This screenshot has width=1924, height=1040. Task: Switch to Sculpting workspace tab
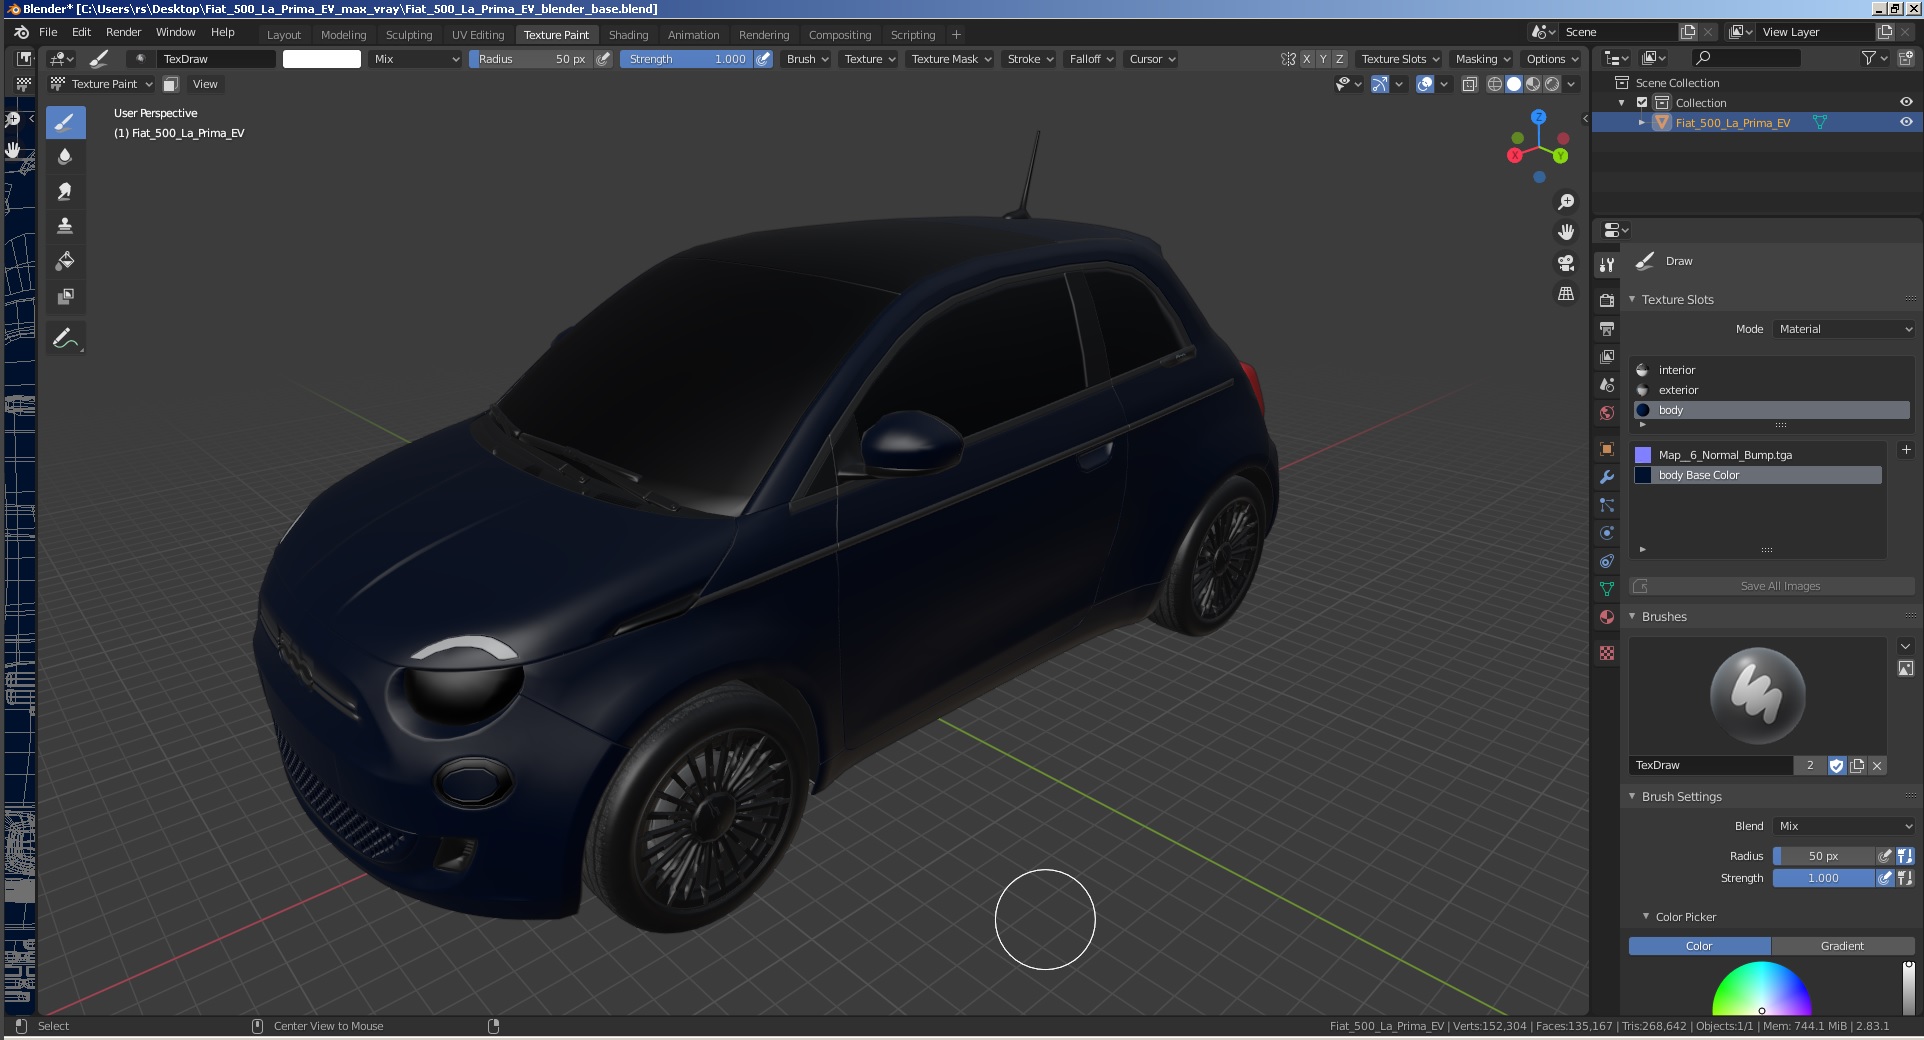coord(409,35)
